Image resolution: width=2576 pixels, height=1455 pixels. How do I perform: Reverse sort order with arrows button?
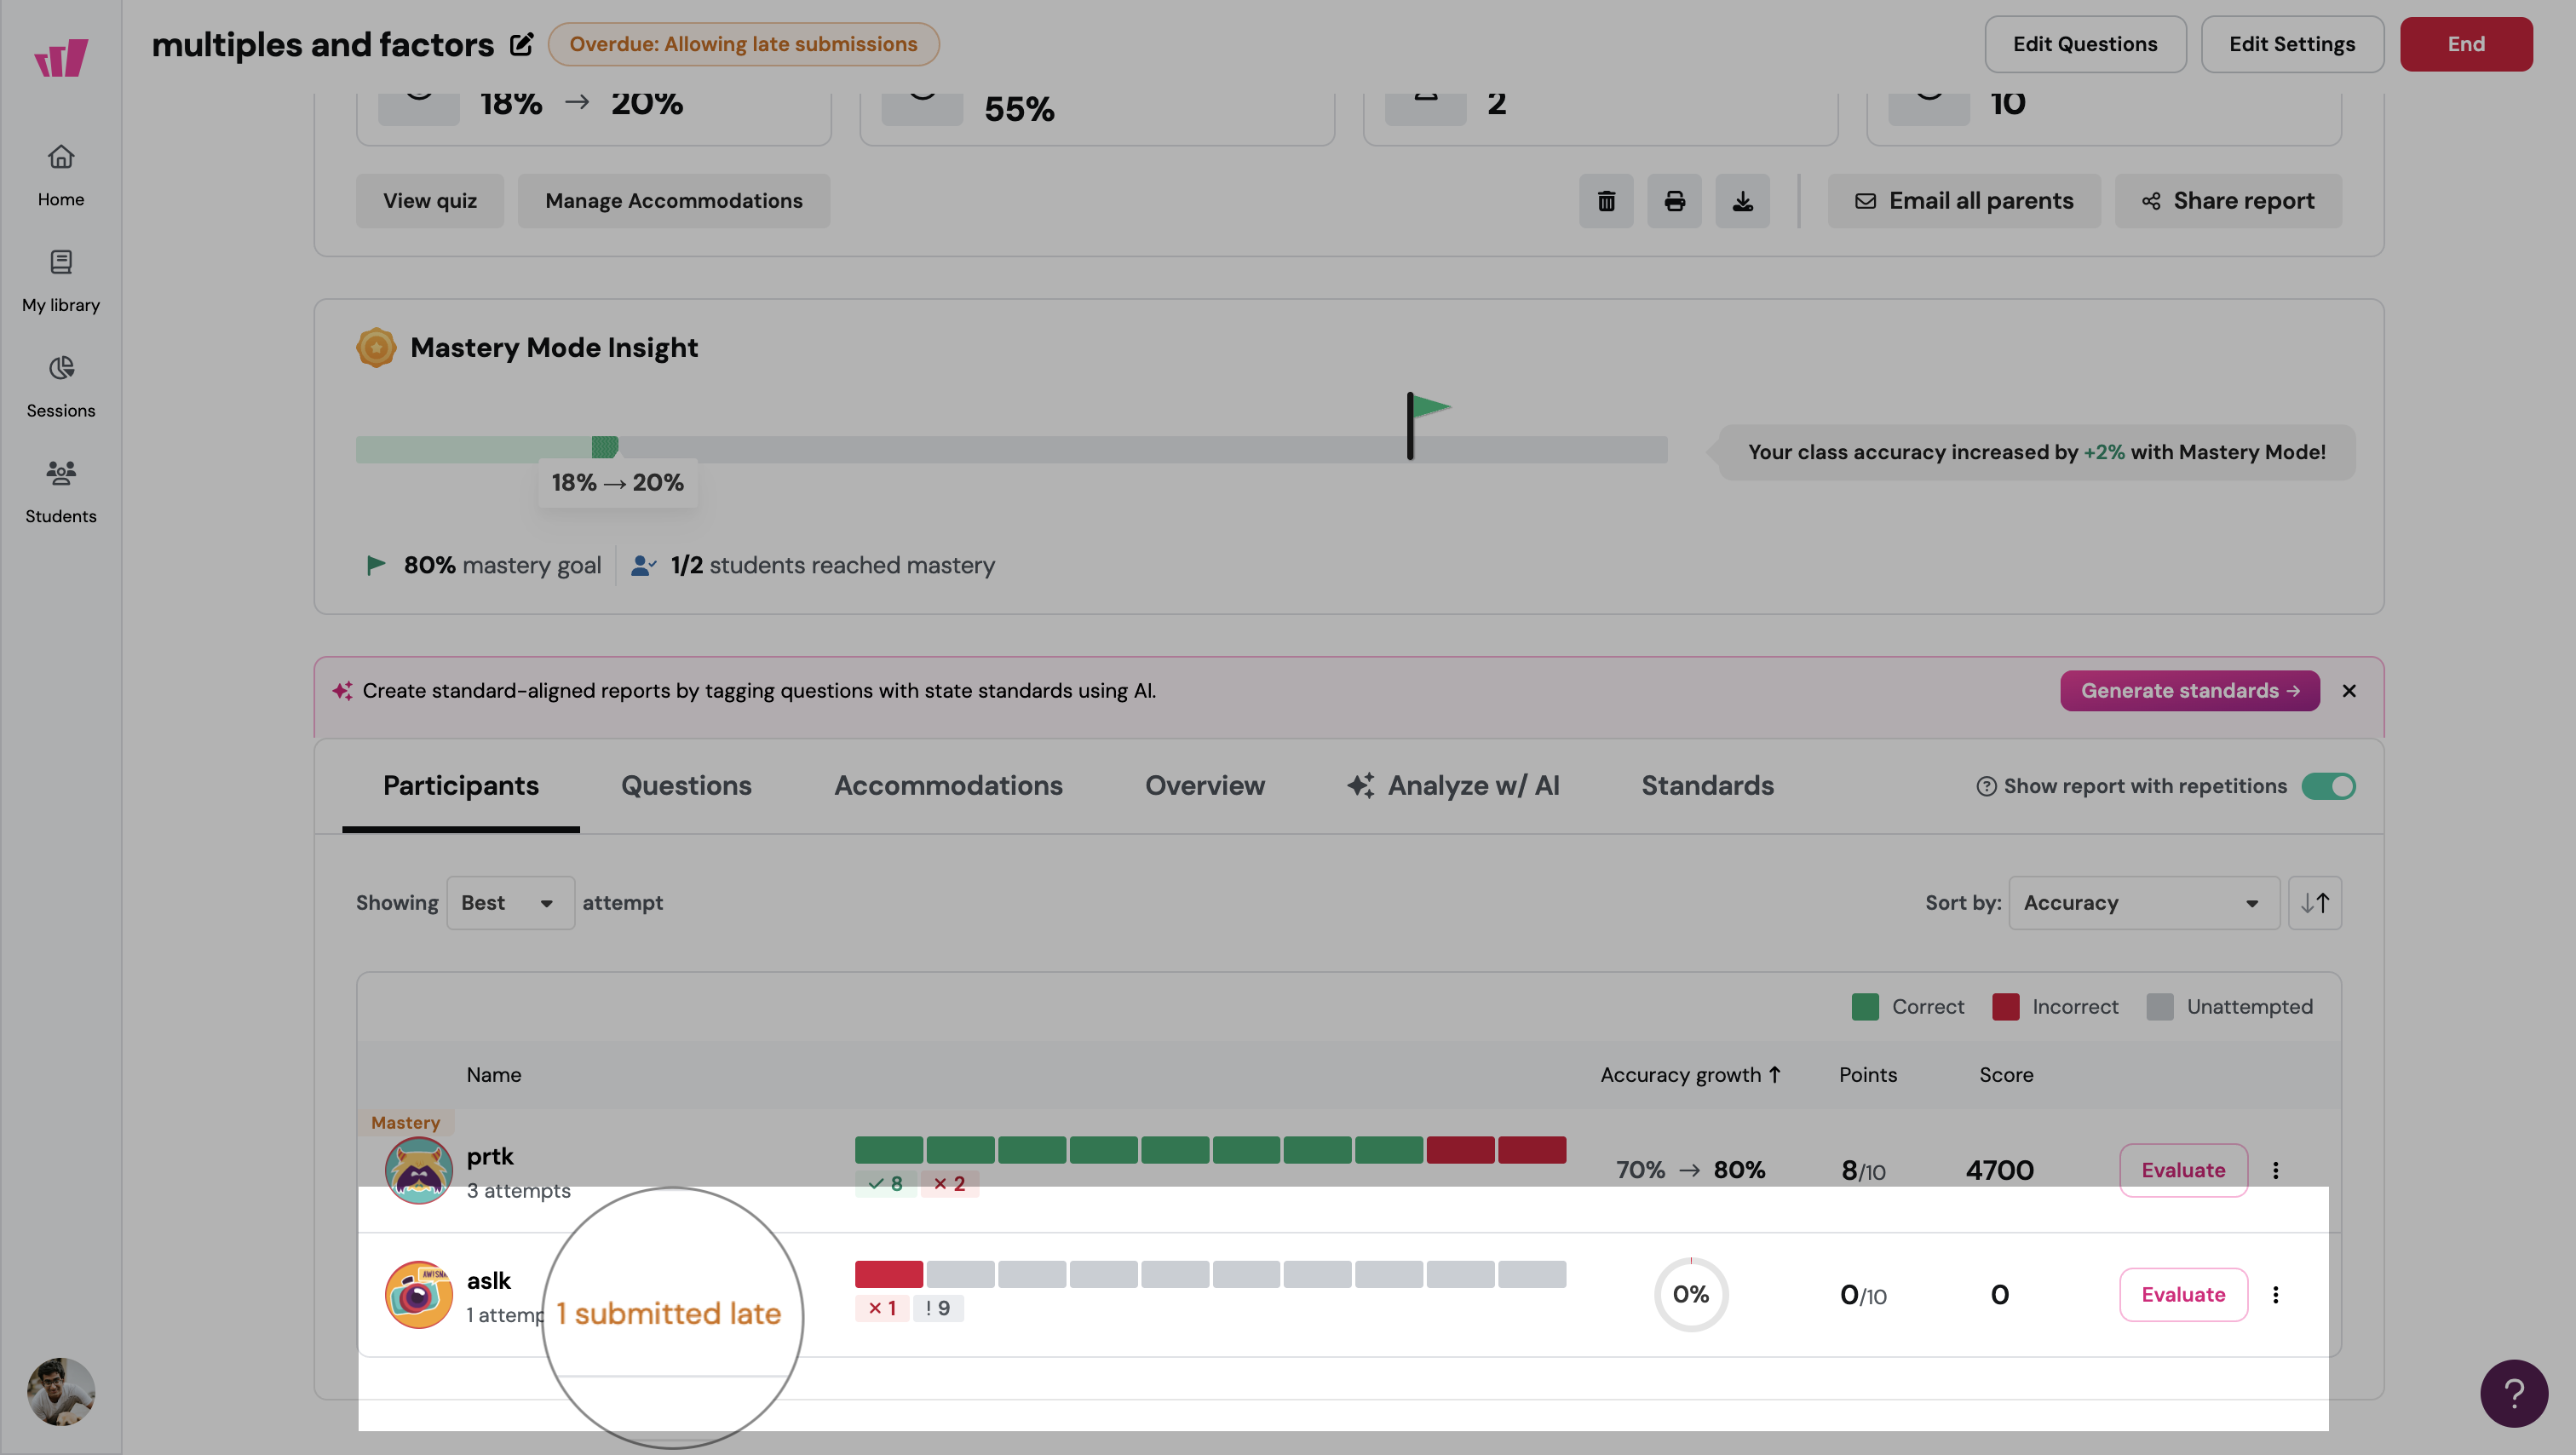tap(2314, 903)
